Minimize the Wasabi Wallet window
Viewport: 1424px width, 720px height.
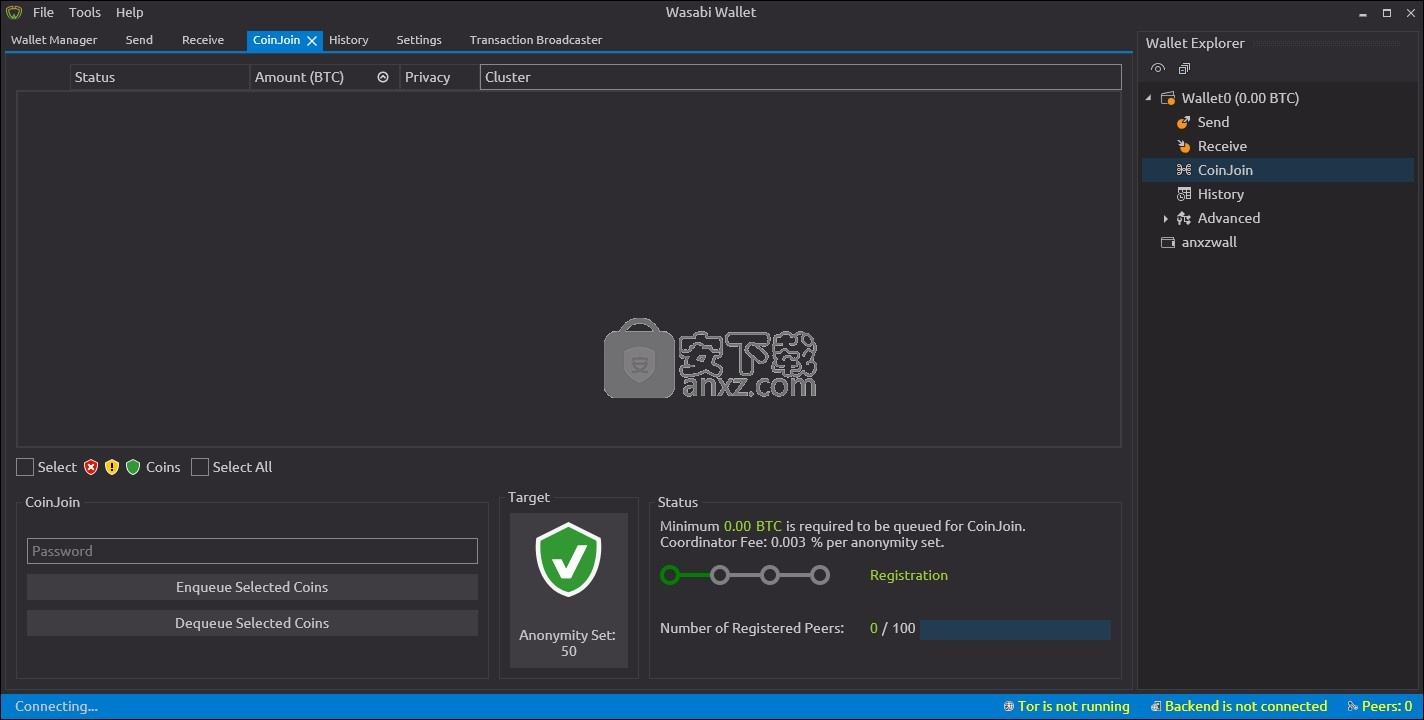click(x=1364, y=13)
